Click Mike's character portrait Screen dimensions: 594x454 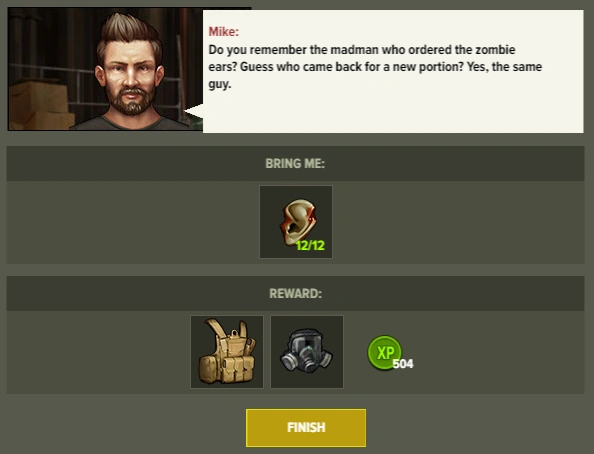click(105, 69)
